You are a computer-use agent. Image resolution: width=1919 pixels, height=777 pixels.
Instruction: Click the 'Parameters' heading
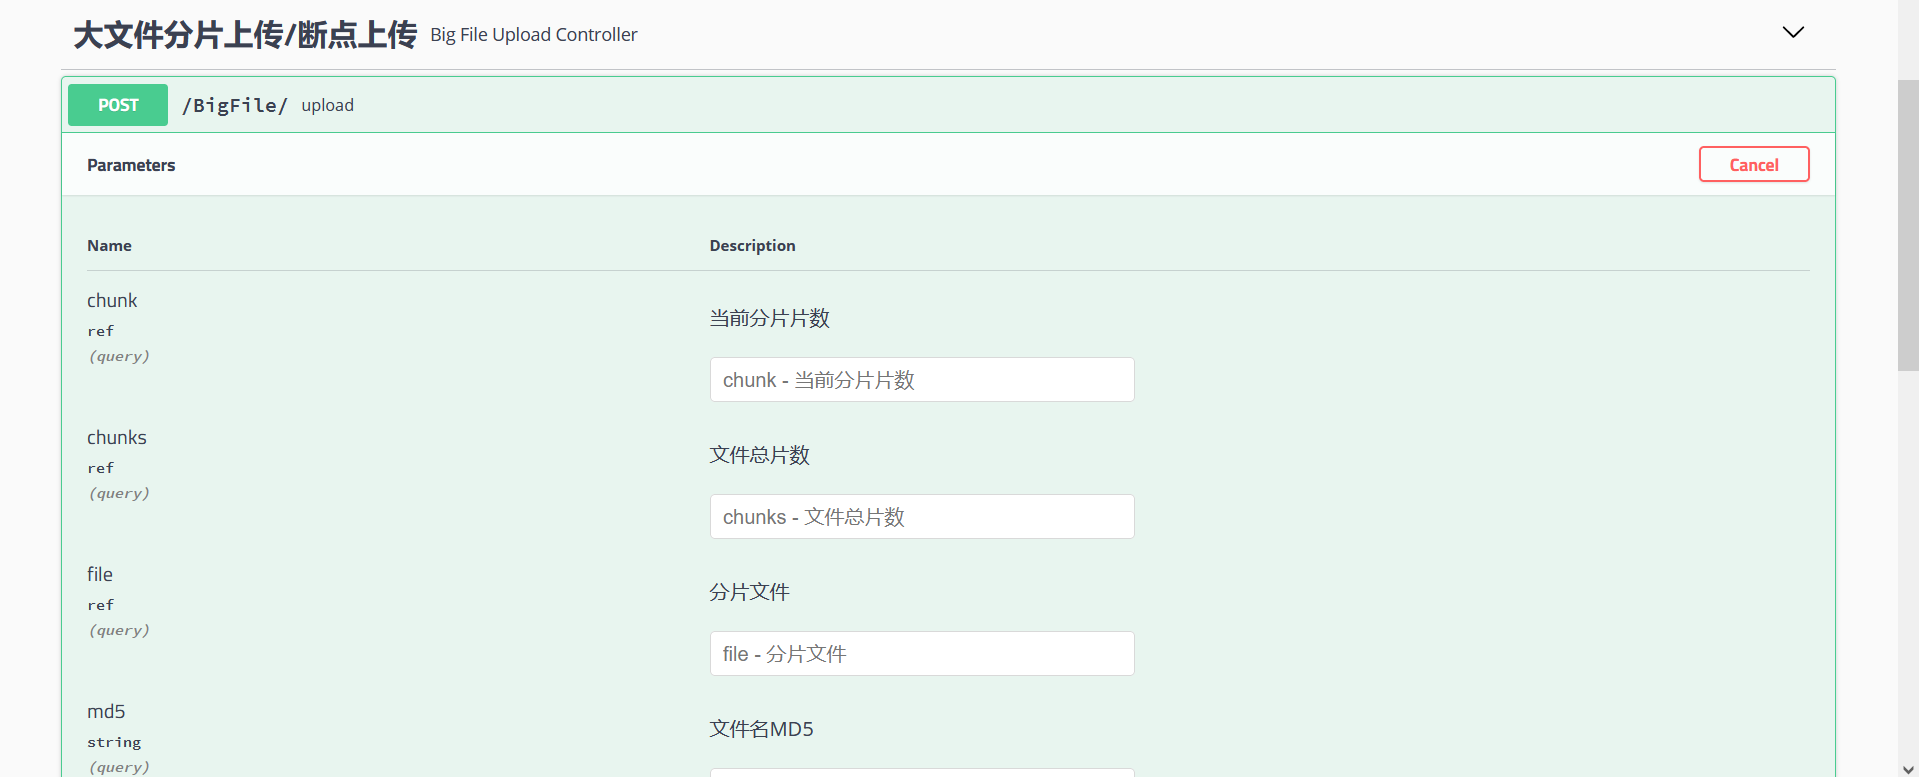click(x=131, y=165)
